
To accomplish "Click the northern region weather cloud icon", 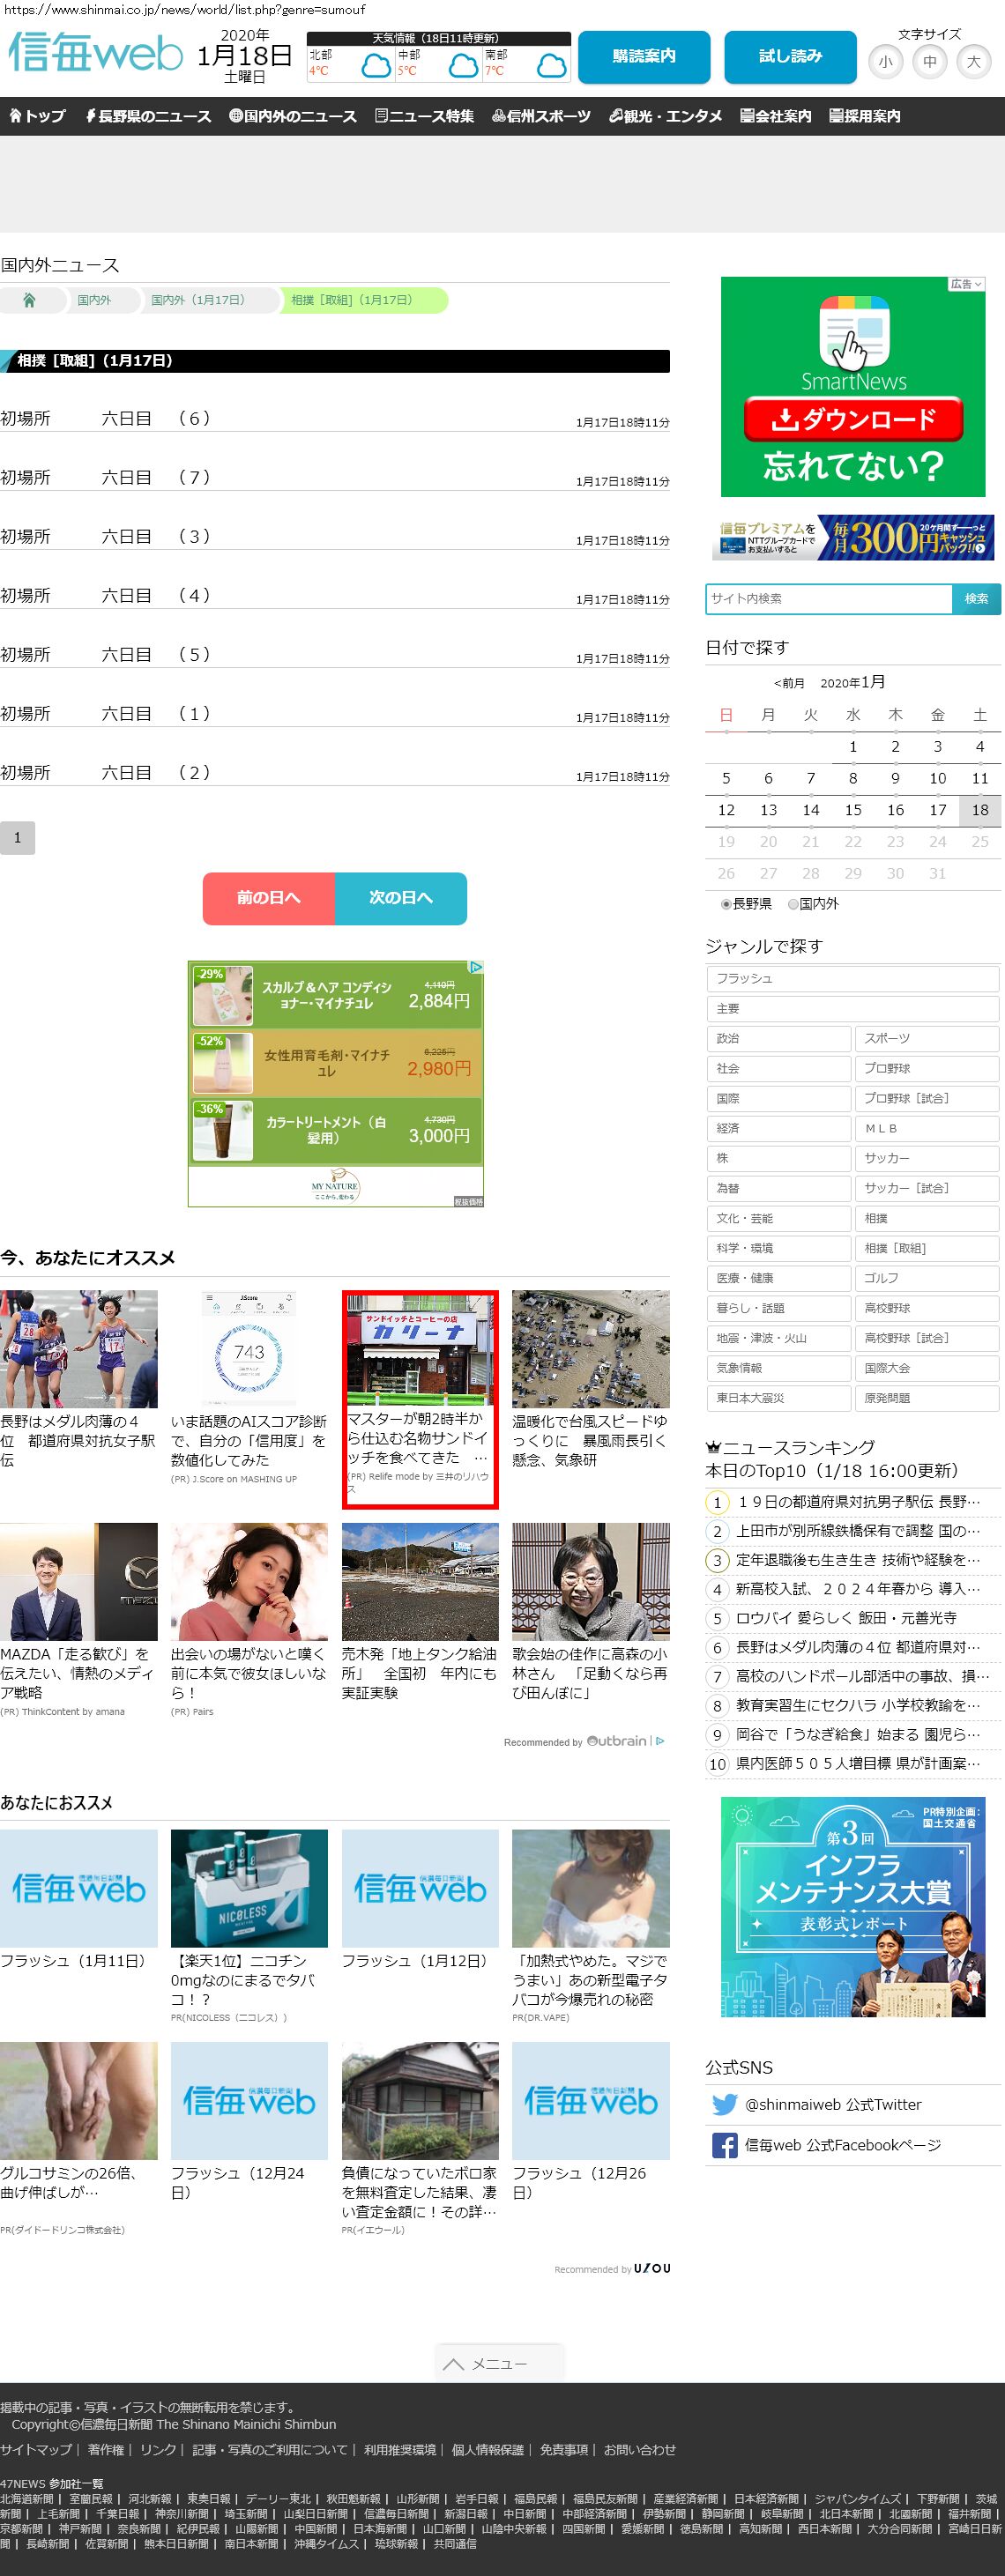I will coord(376,67).
